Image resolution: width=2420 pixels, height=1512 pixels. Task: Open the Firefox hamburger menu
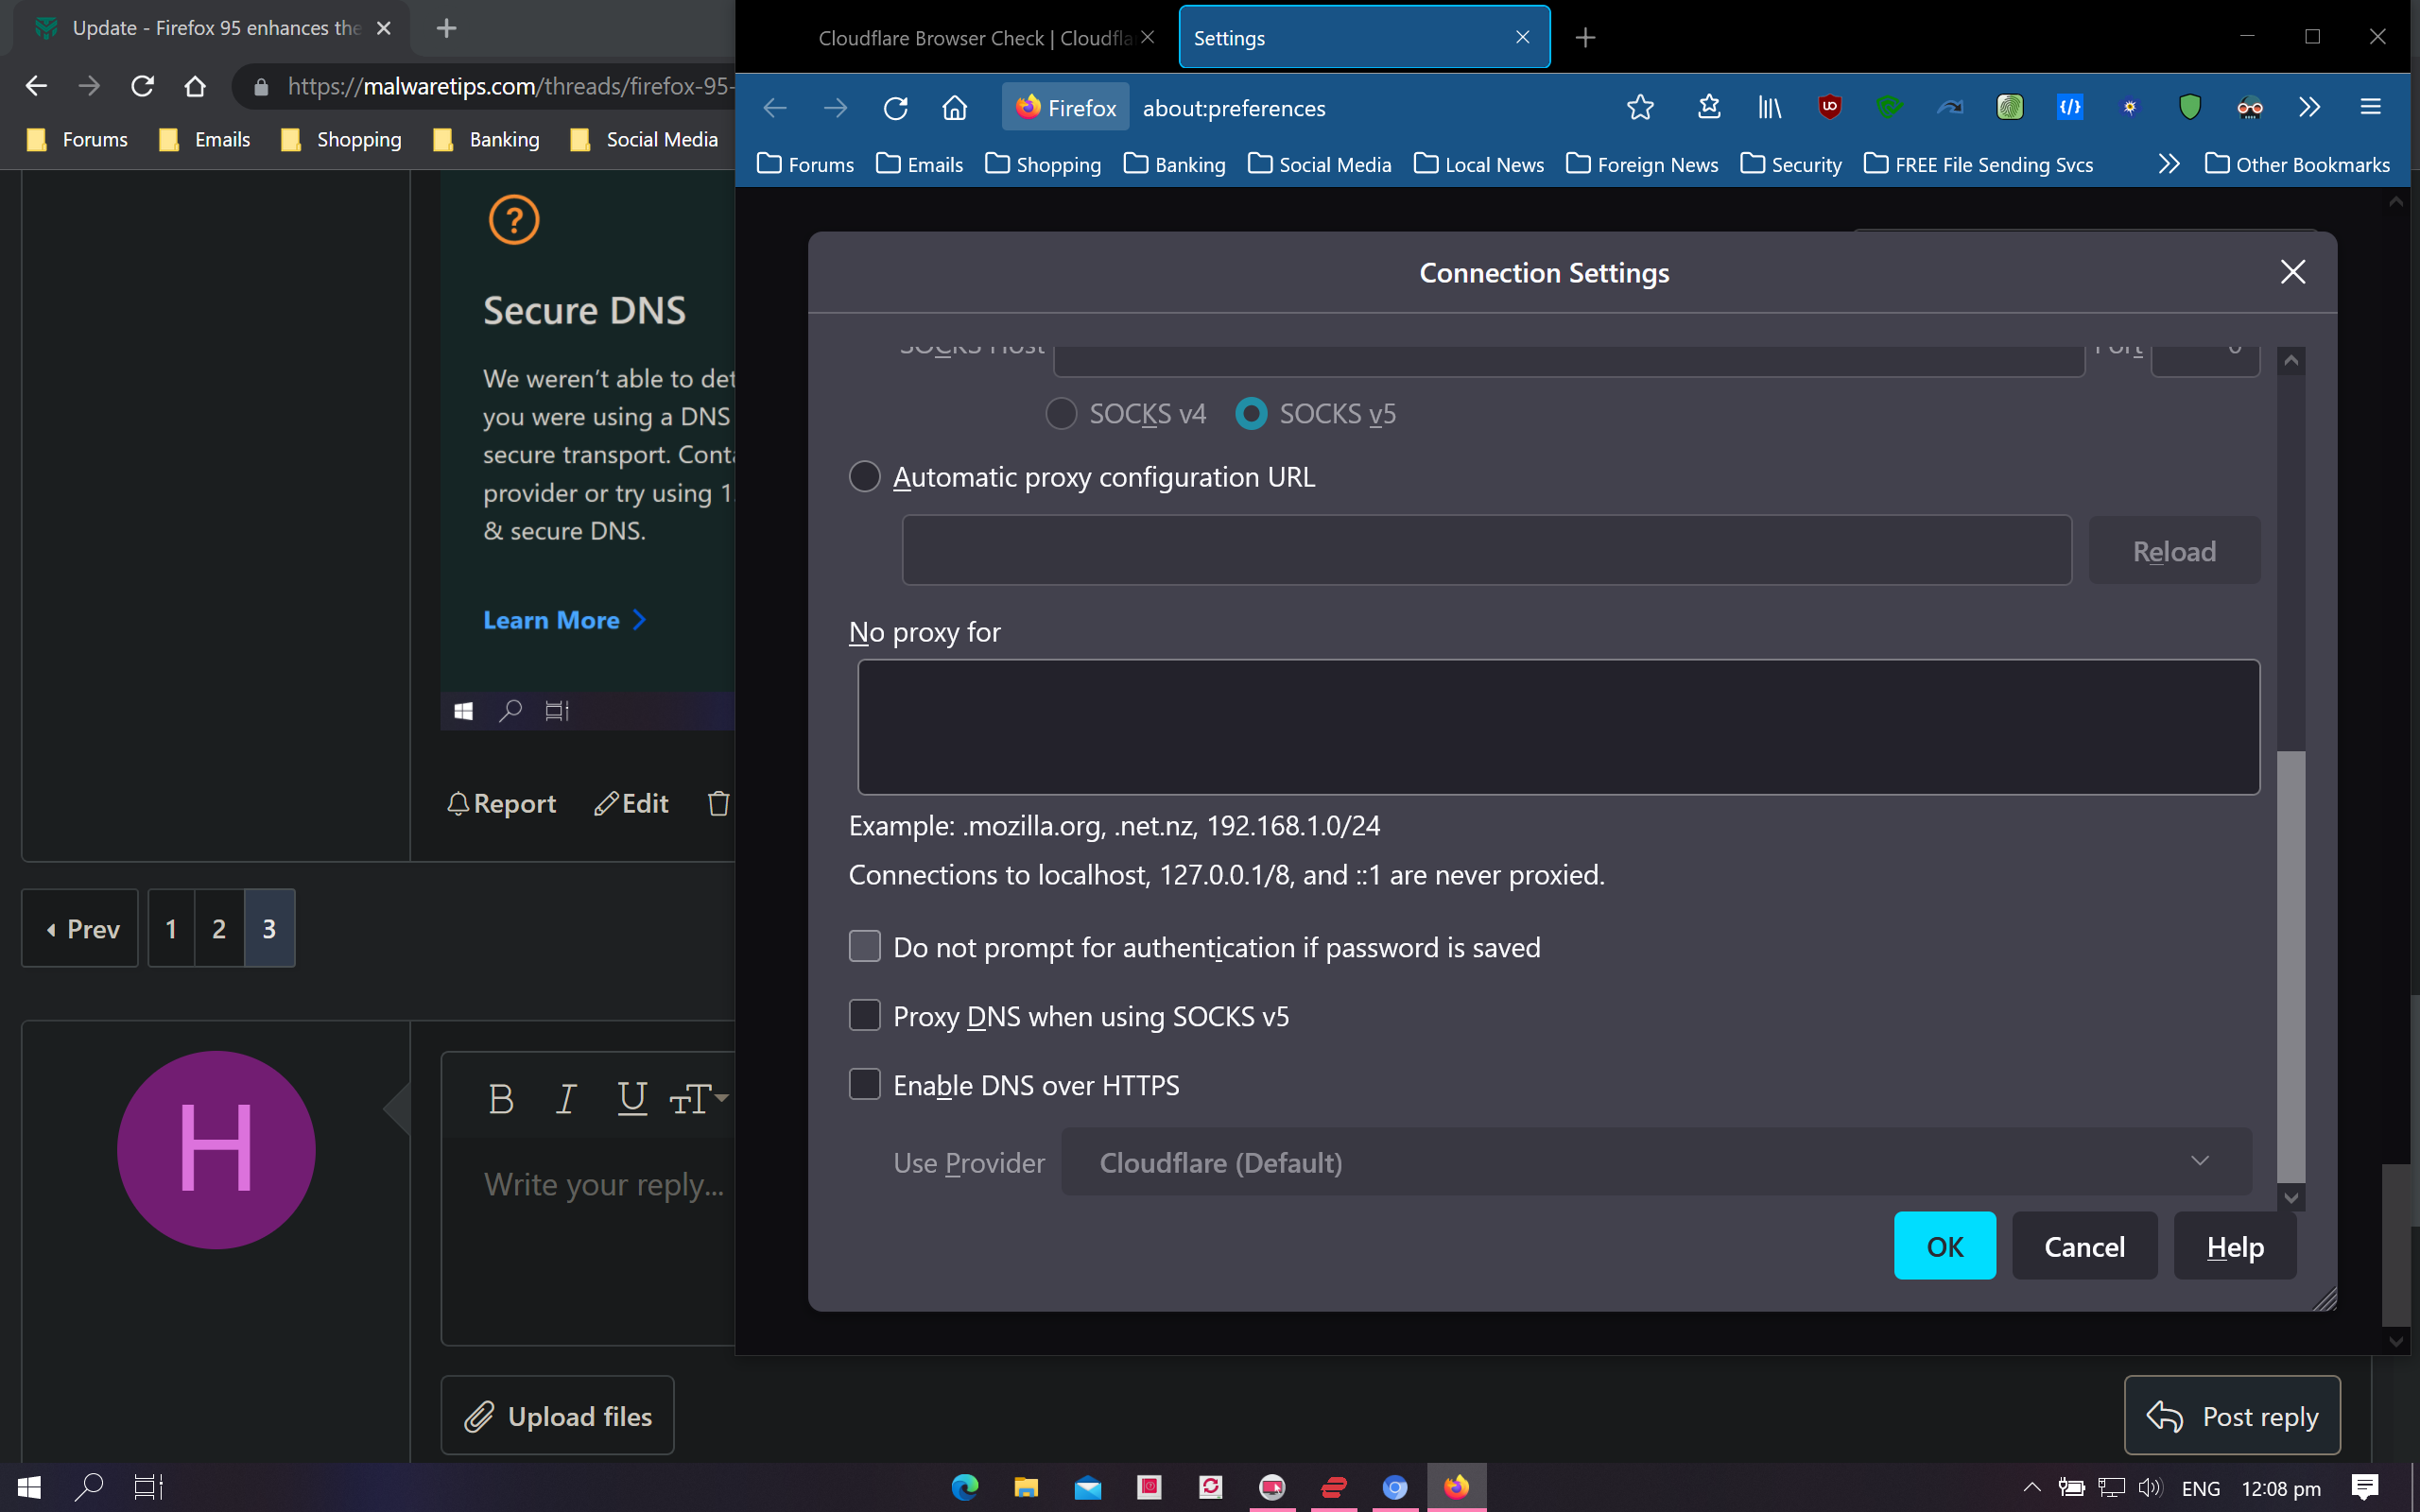pyautogui.click(x=2370, y=107)
